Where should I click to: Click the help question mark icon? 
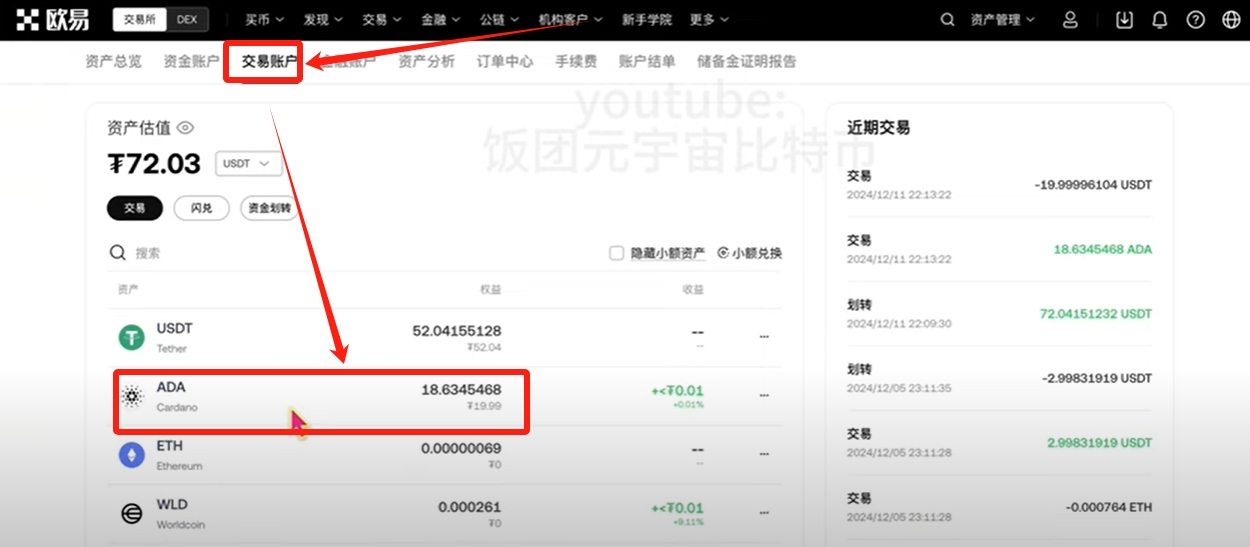tap(1195, 20)
